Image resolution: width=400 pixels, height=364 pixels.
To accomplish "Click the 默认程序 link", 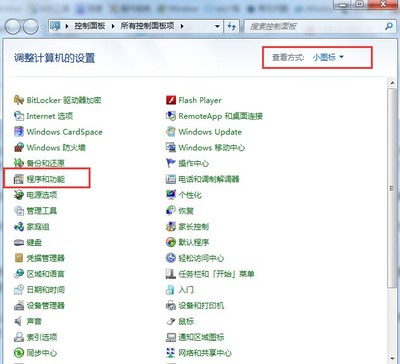I will [x=194, y=242].
